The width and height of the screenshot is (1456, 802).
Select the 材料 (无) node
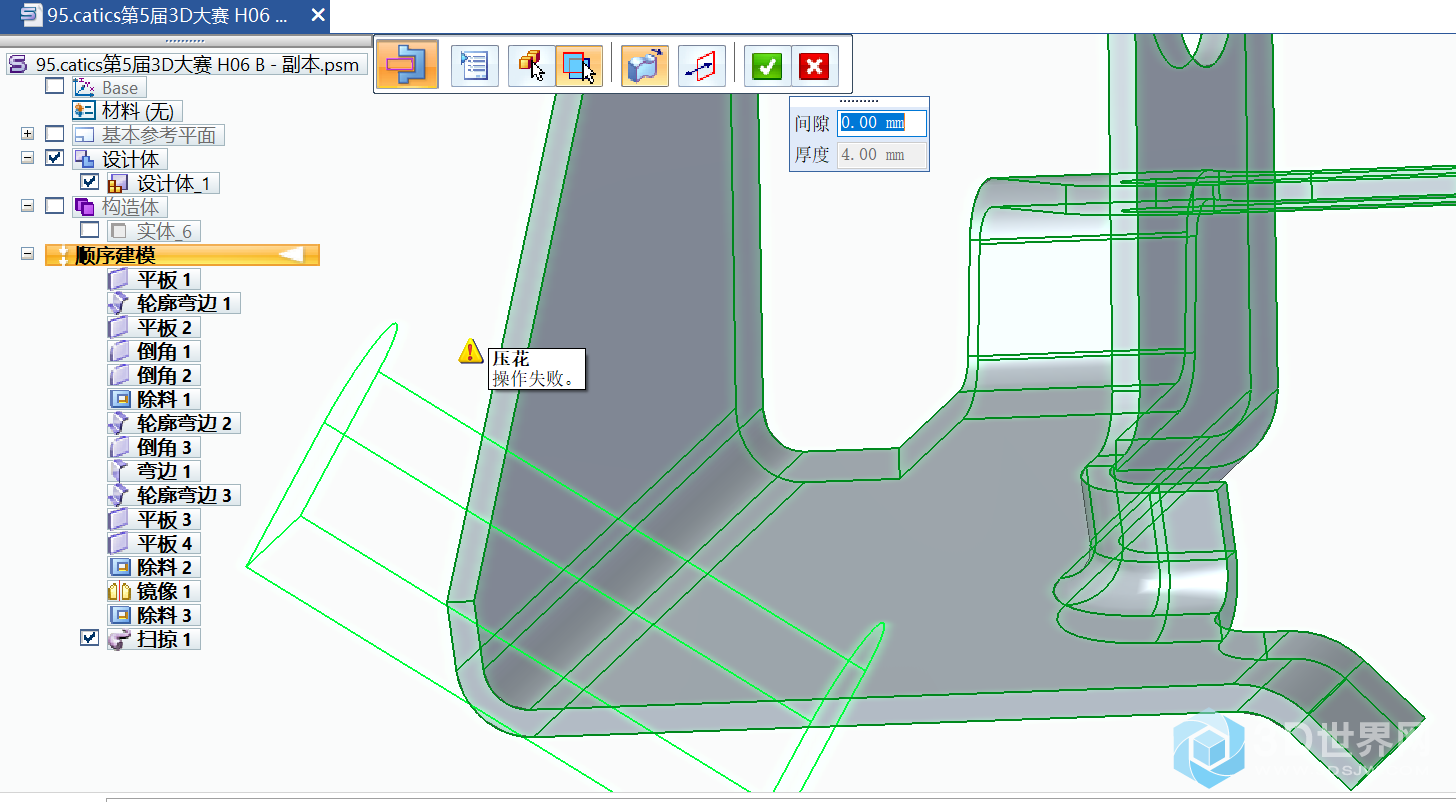pyautogui.click(x=128, y=111)
